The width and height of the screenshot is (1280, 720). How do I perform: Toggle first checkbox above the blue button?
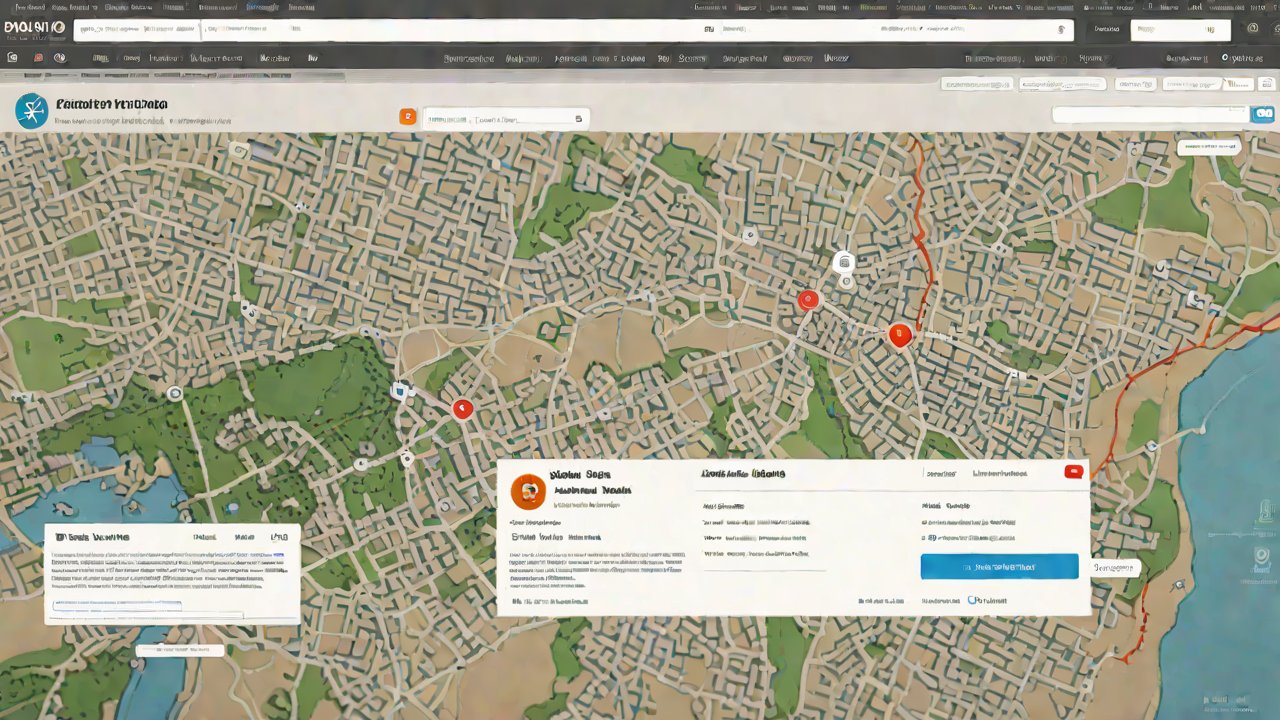click(x=925, y=522)
